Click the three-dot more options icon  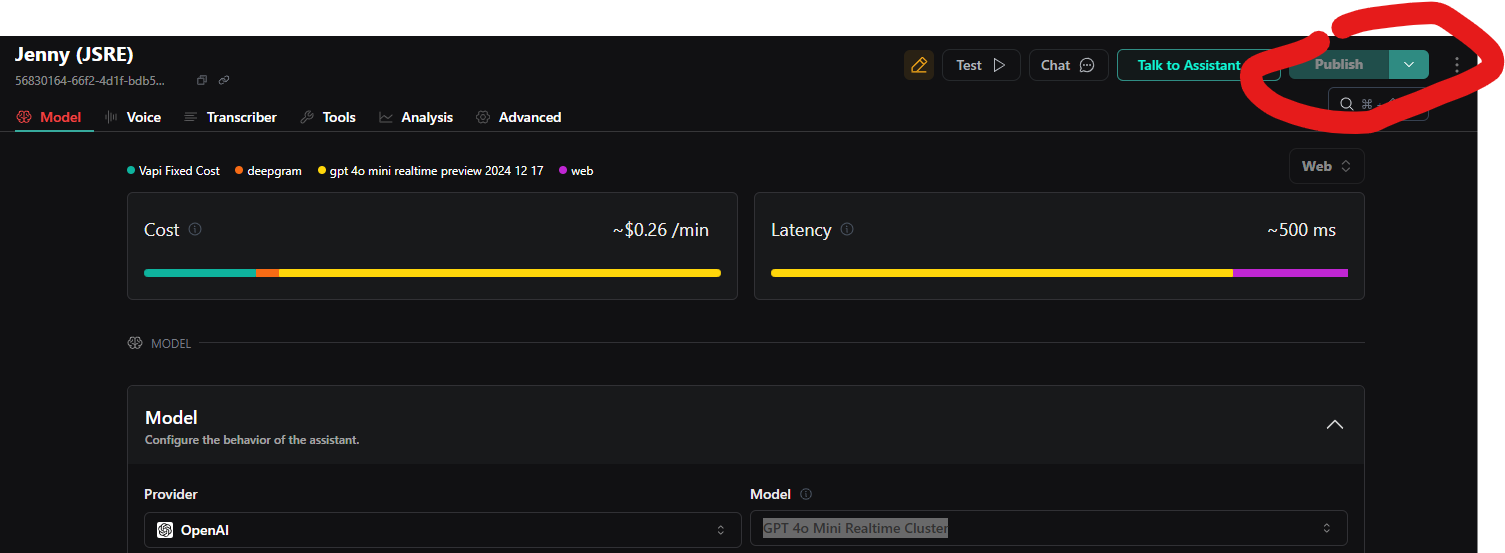click(1457, 65)
